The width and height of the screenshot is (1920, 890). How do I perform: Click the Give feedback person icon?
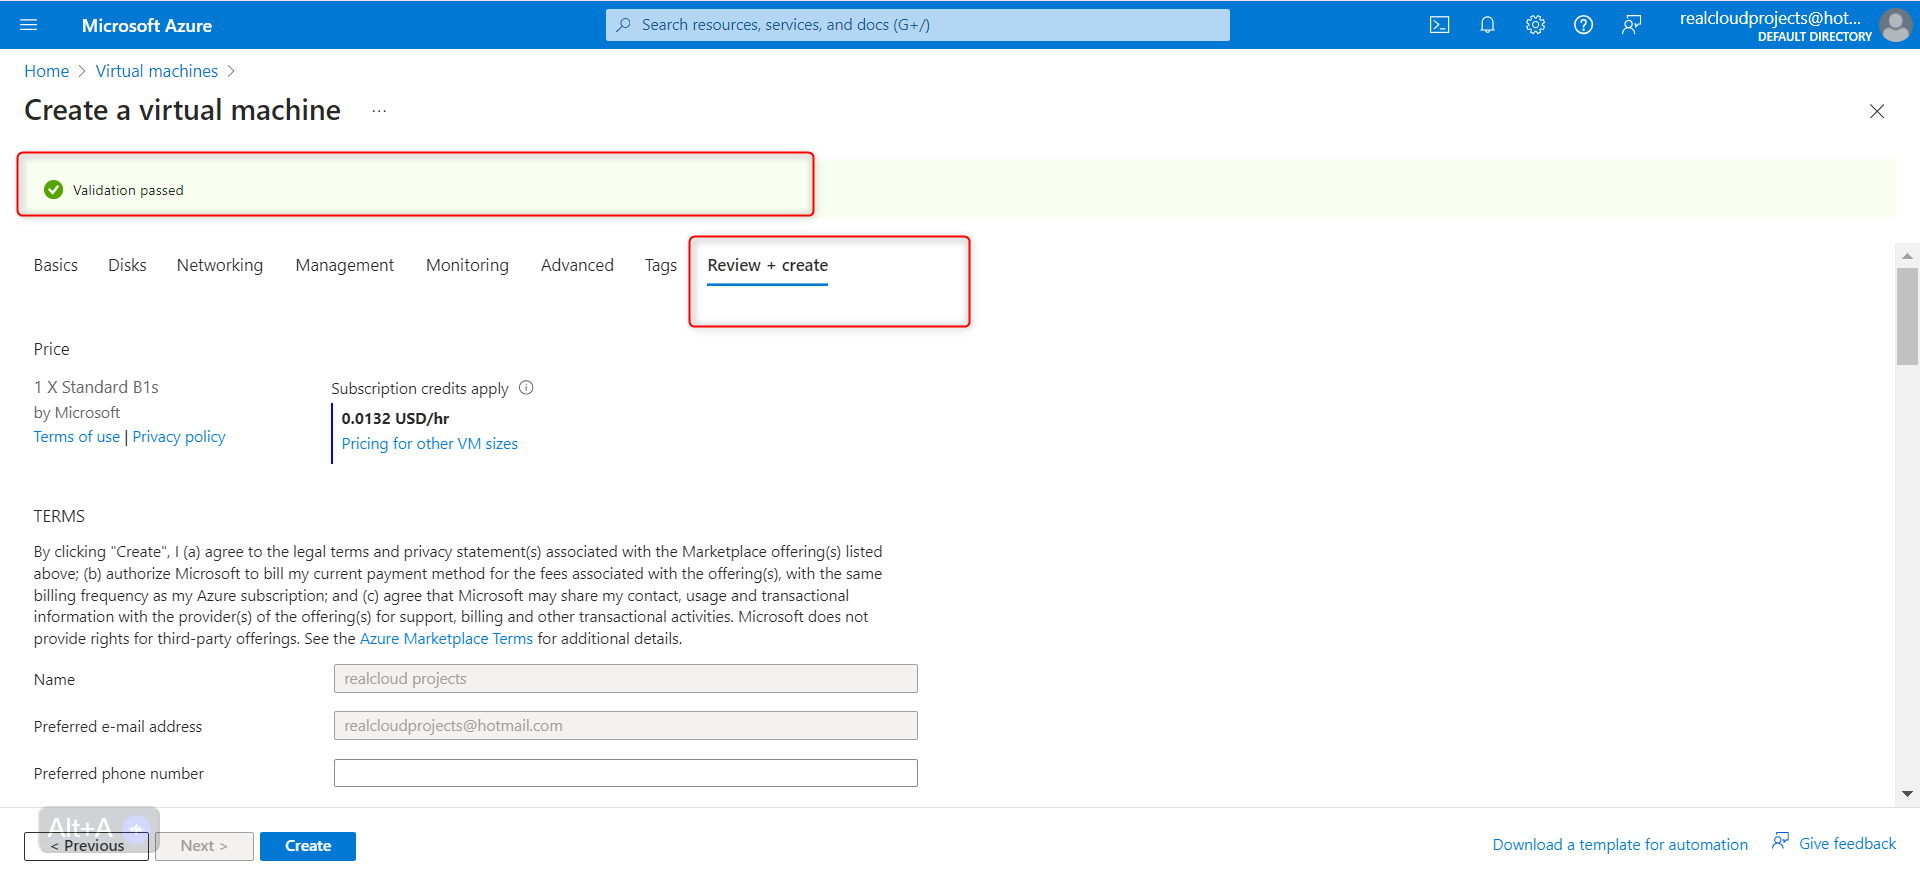pyautogui.click(x=1780, y=841)
